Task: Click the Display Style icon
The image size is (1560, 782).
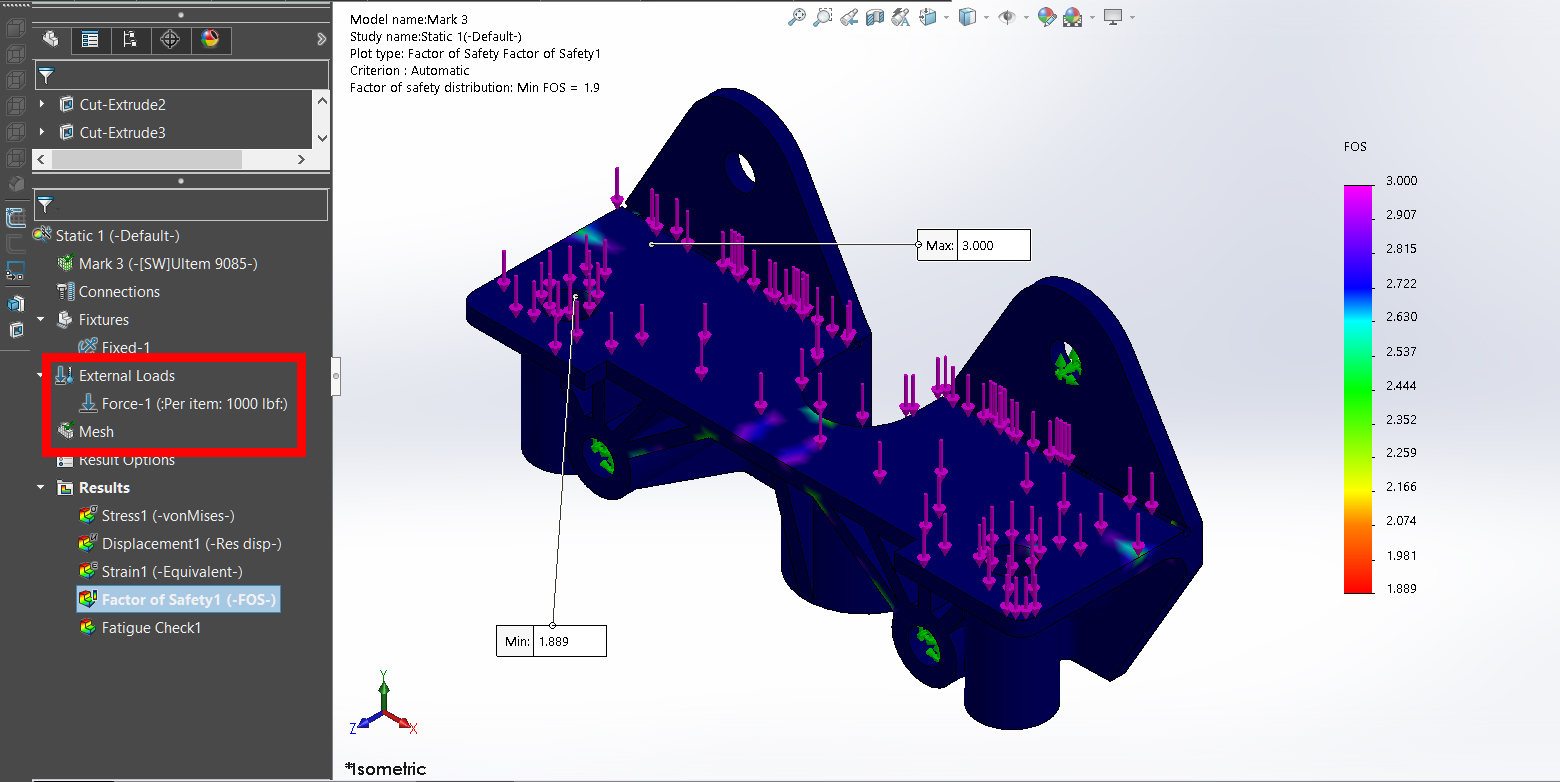Action: click(966, 17)
